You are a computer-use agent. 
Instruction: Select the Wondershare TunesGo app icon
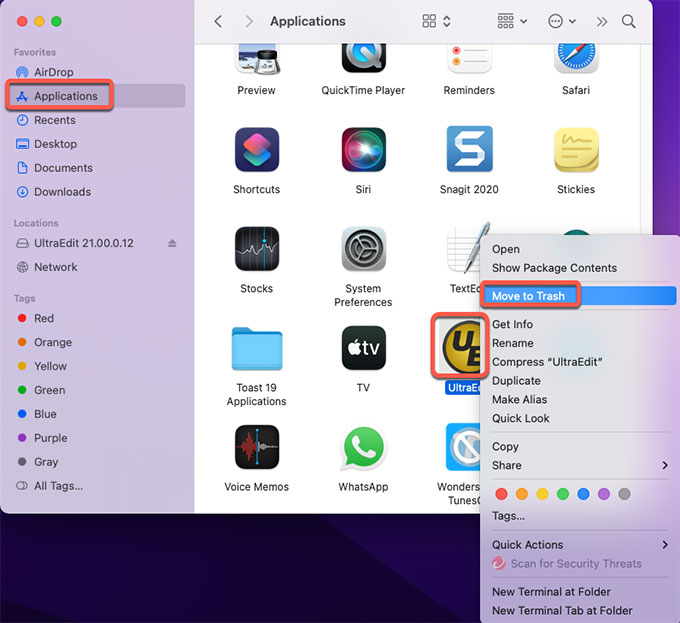(x=463, y=447)
